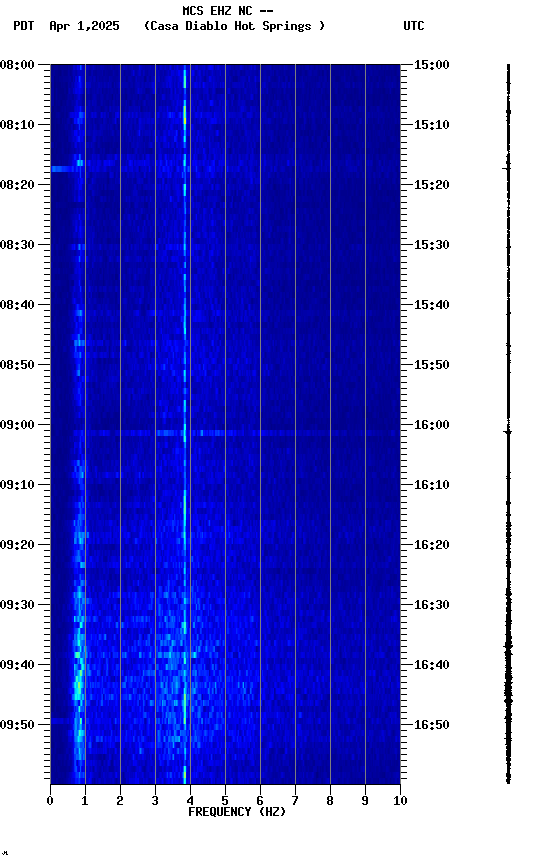The image size is (552, 864).
Task: Click the 16:20 UTC time label
Action: coord(432,546)
